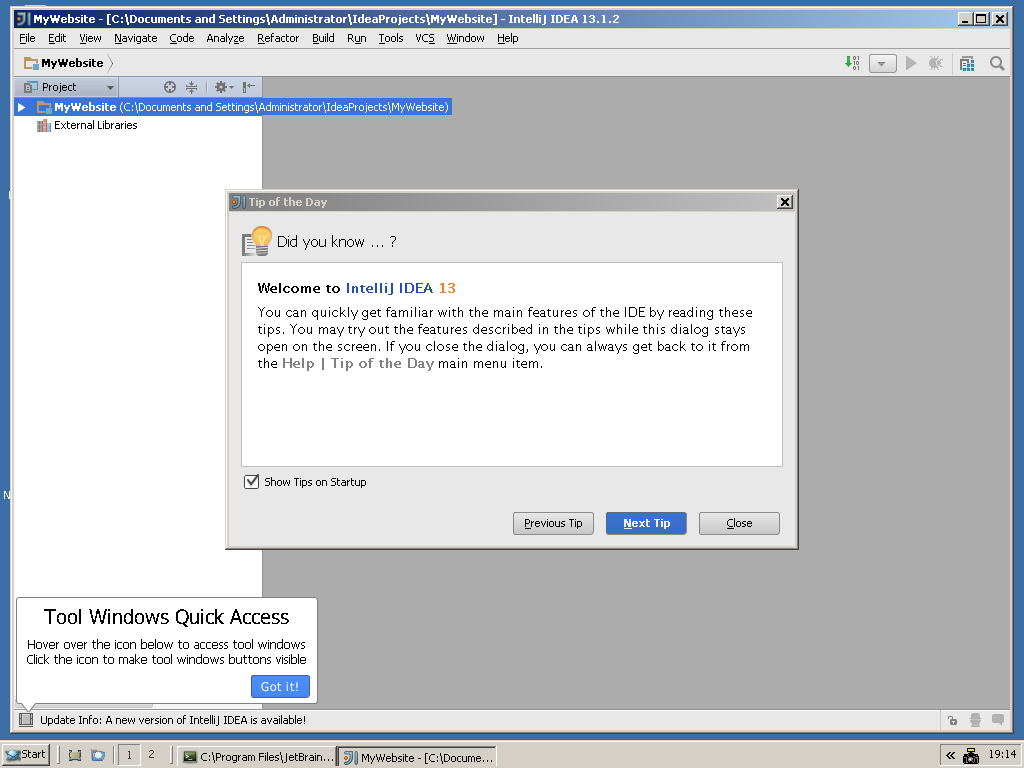Expand system tray hidden icons chevron
The image size is (1024, 768).
[x=950, y=756]
